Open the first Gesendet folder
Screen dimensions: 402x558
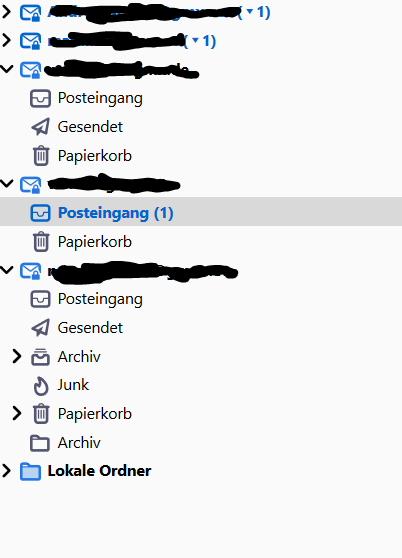coord(90,127)
